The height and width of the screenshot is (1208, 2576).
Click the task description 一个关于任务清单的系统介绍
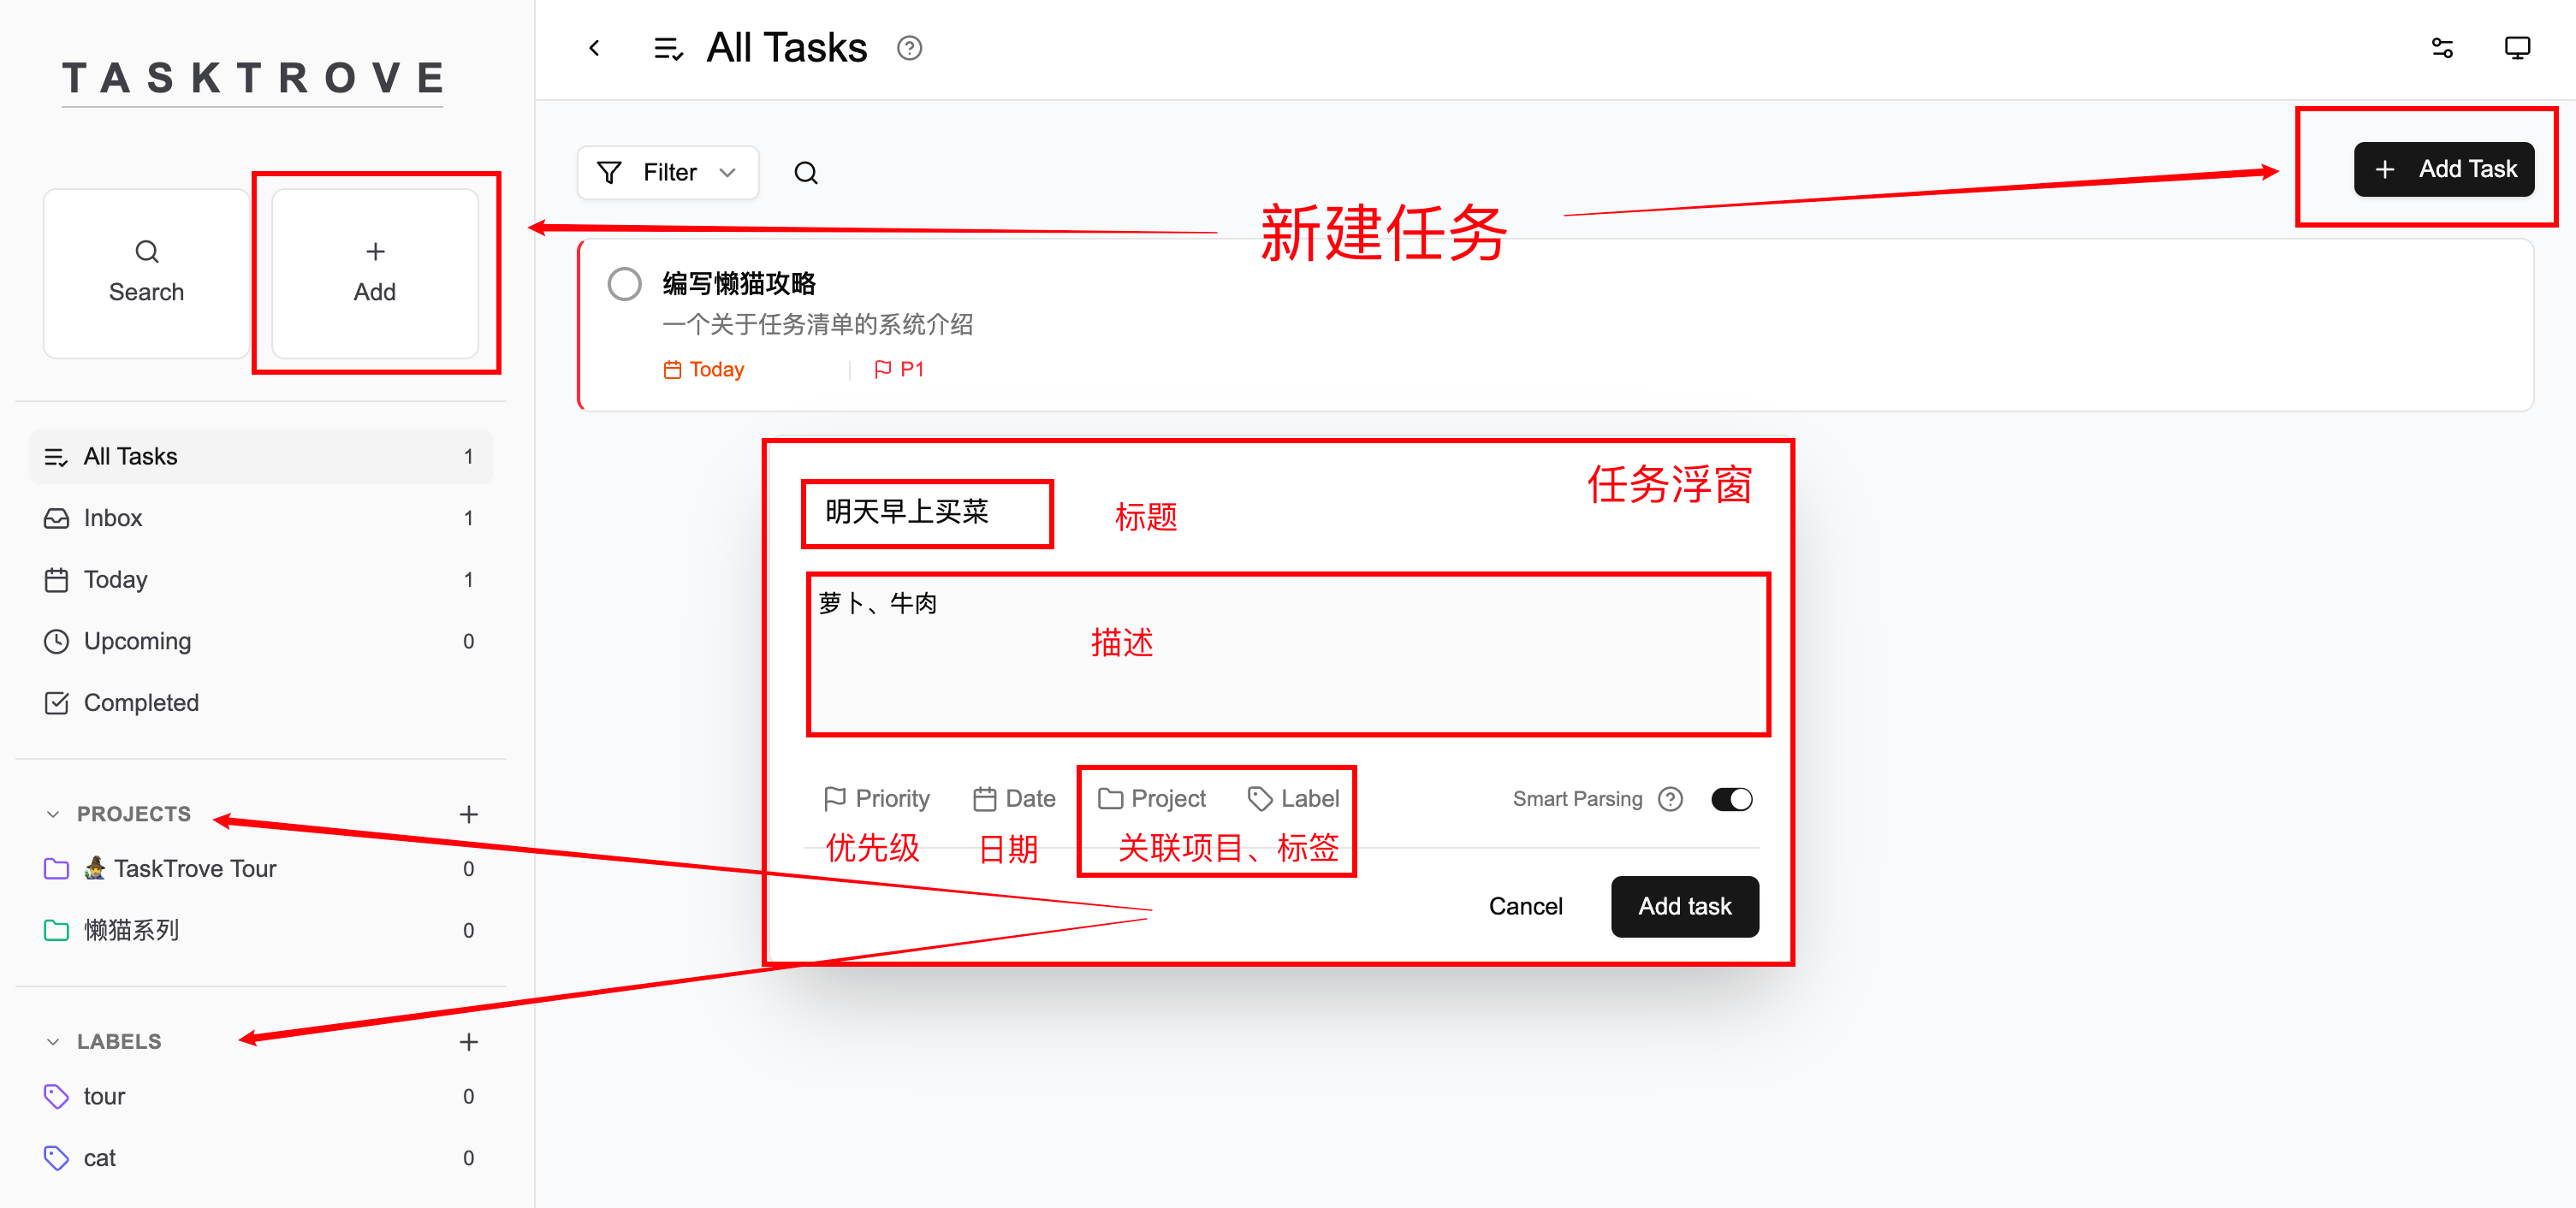[817, 325]
